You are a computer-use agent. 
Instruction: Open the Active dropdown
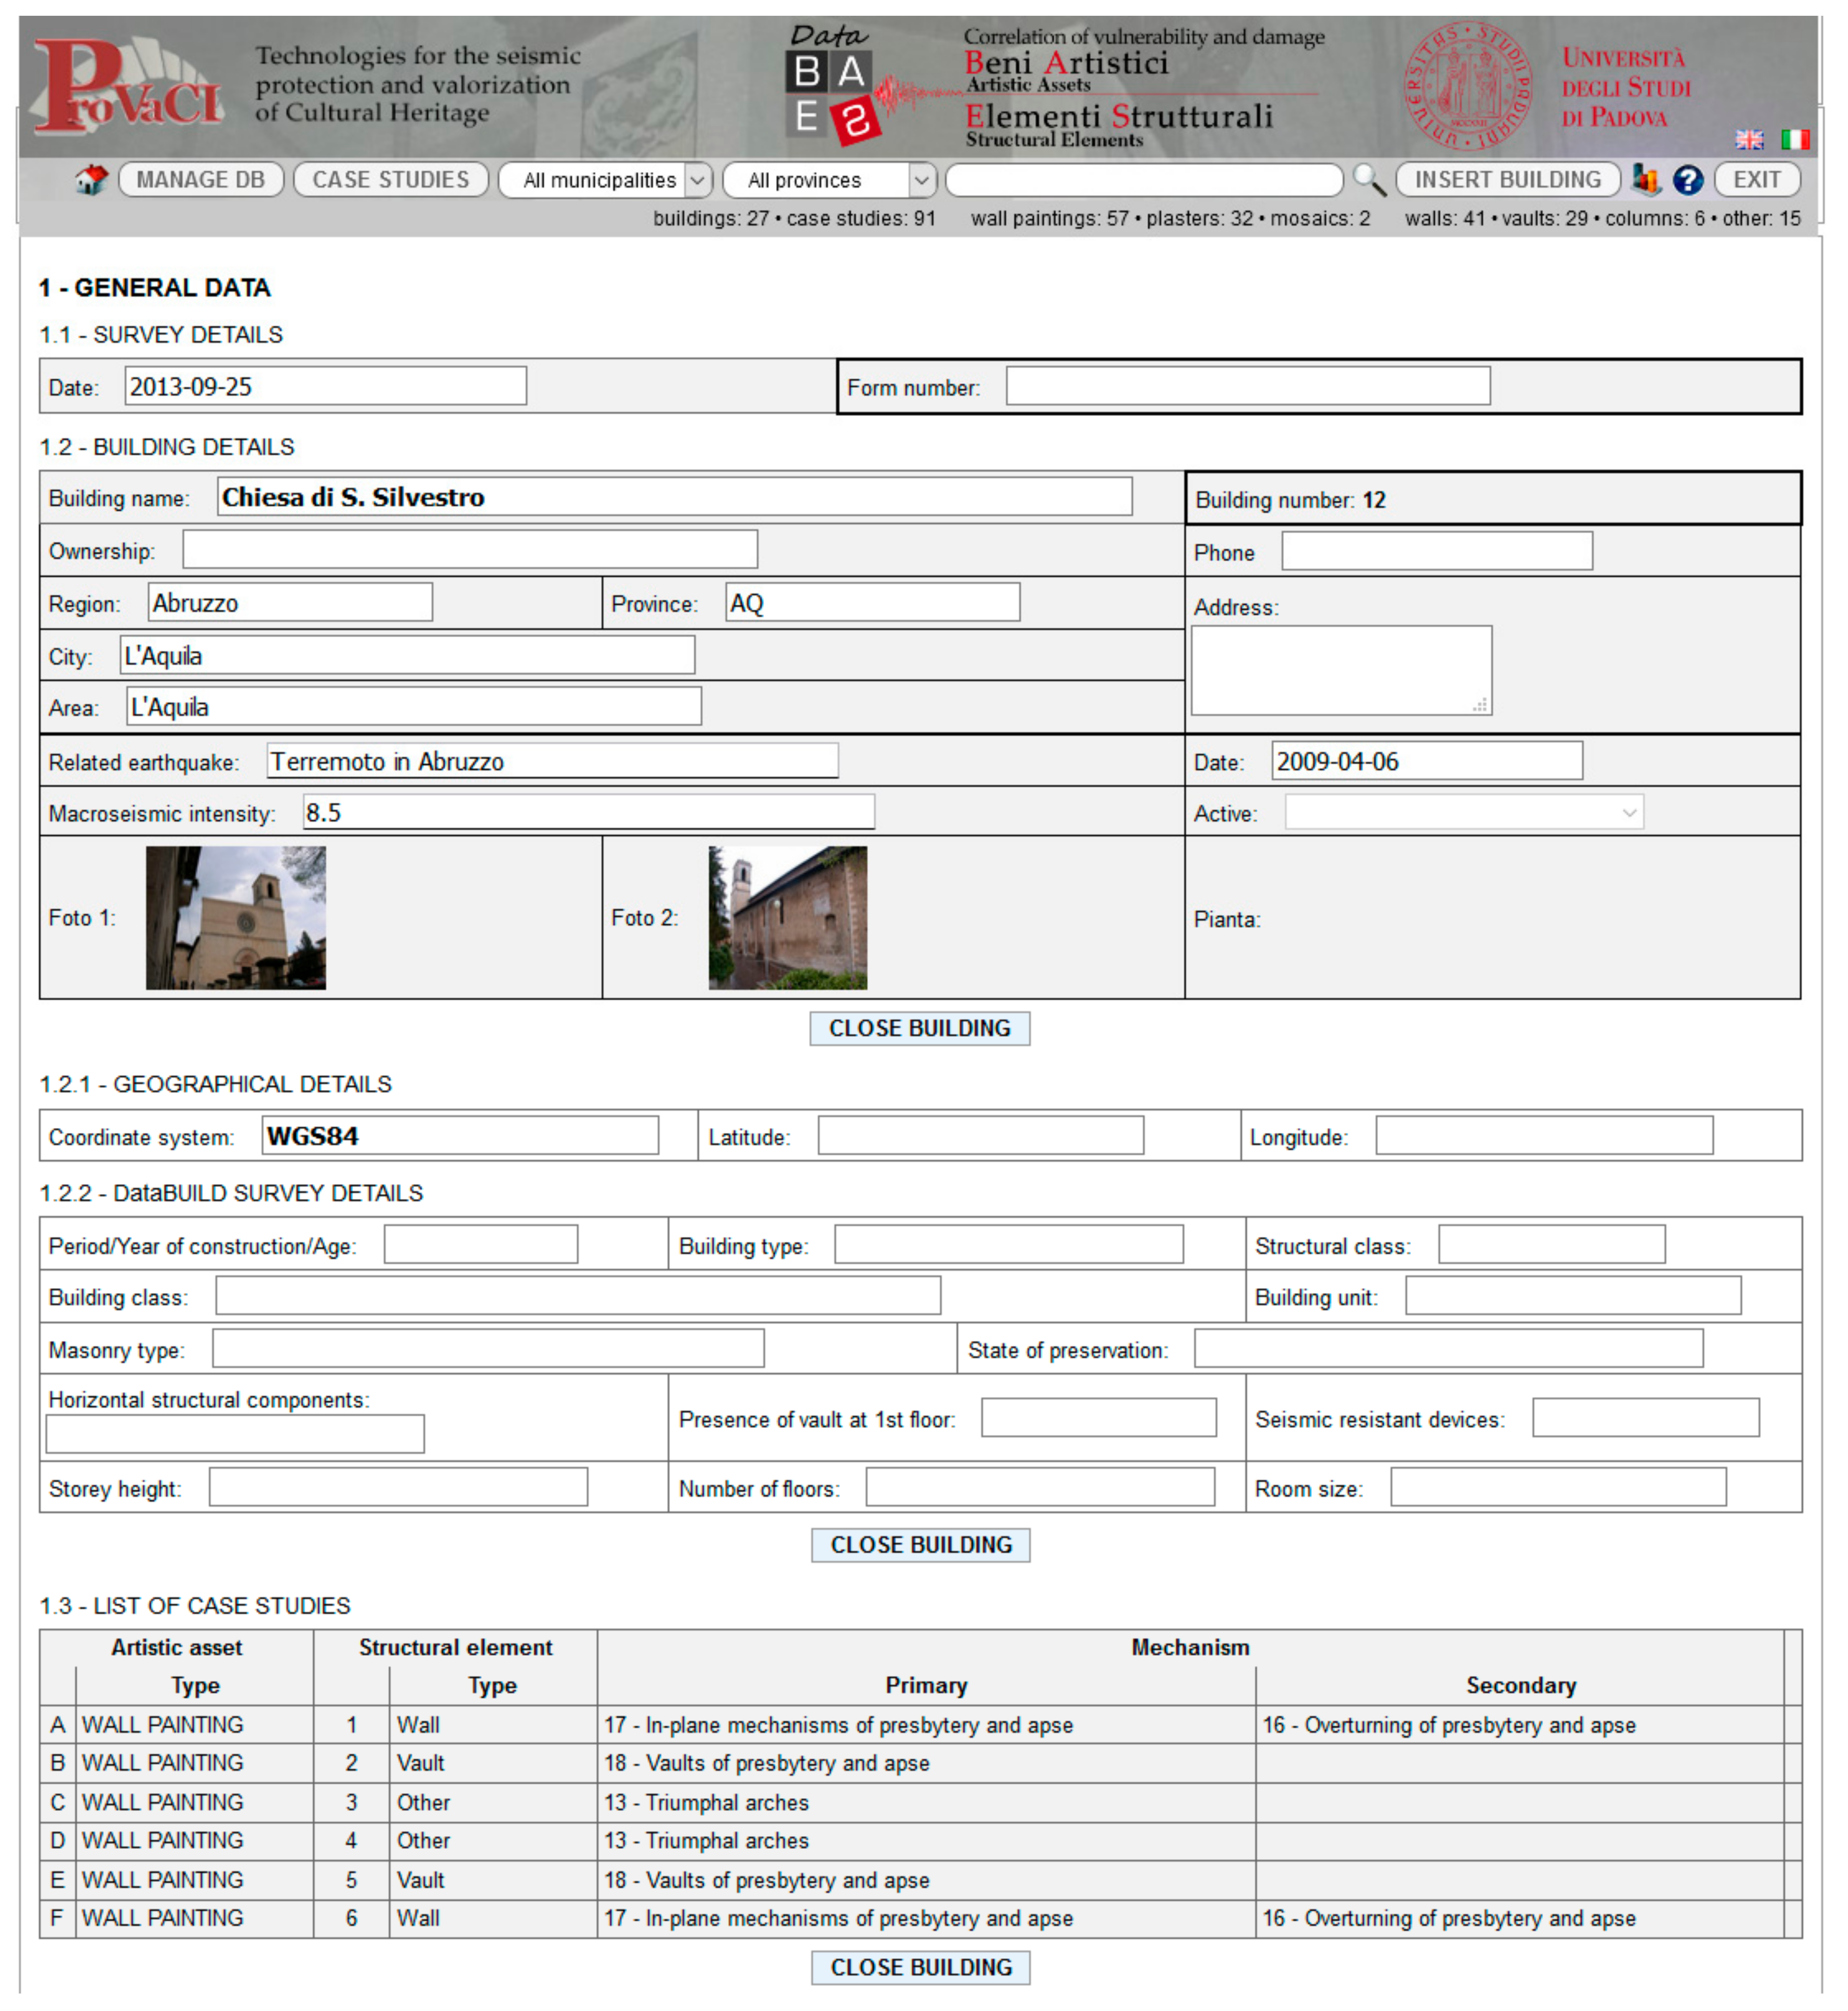coord(1463,813)
